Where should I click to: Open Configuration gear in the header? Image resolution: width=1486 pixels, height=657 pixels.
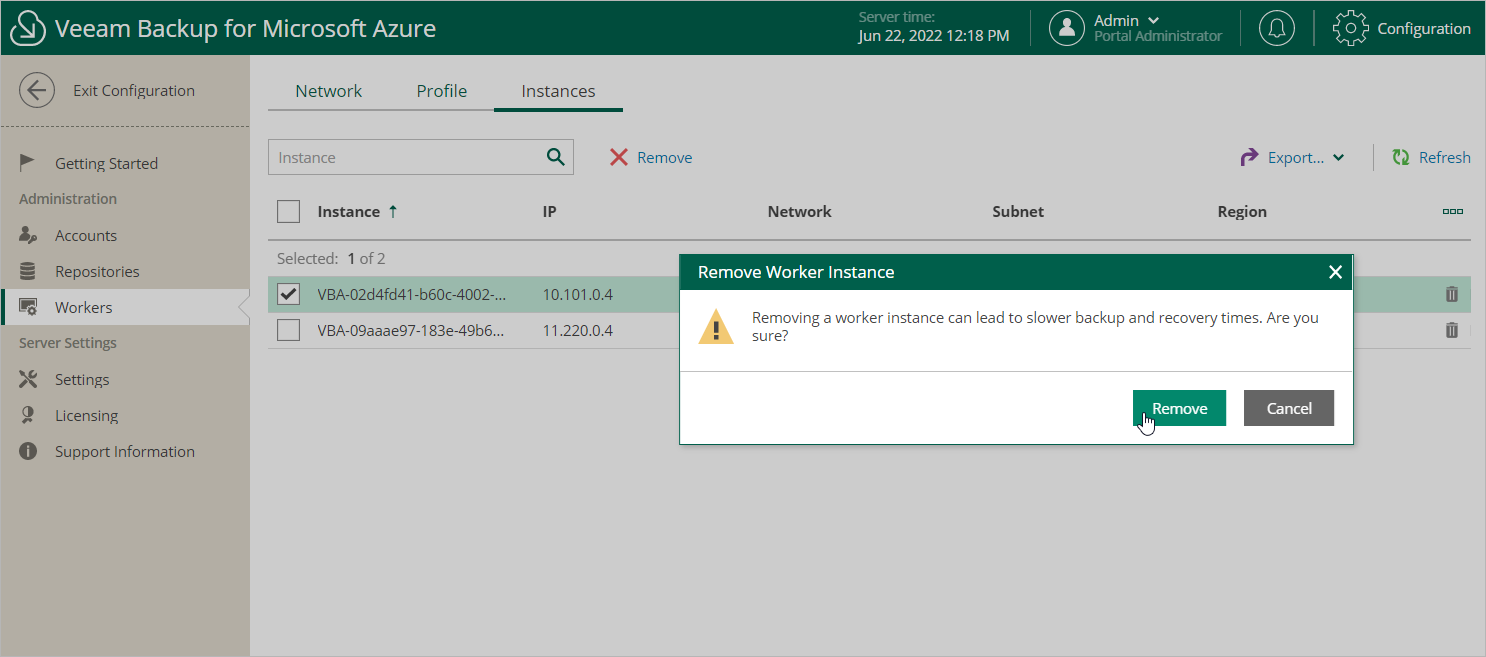[1402, 28]
